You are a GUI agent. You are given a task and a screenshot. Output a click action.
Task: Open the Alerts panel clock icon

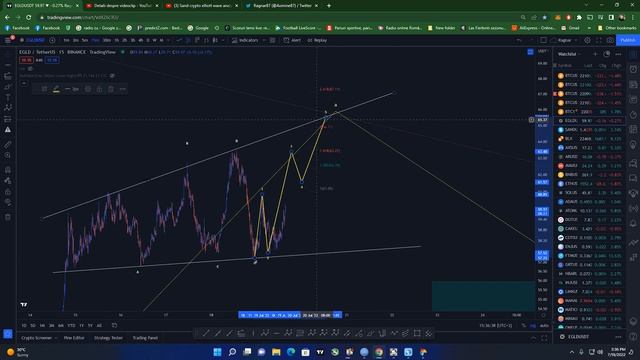pyautogui.click(x=633, y=69)
